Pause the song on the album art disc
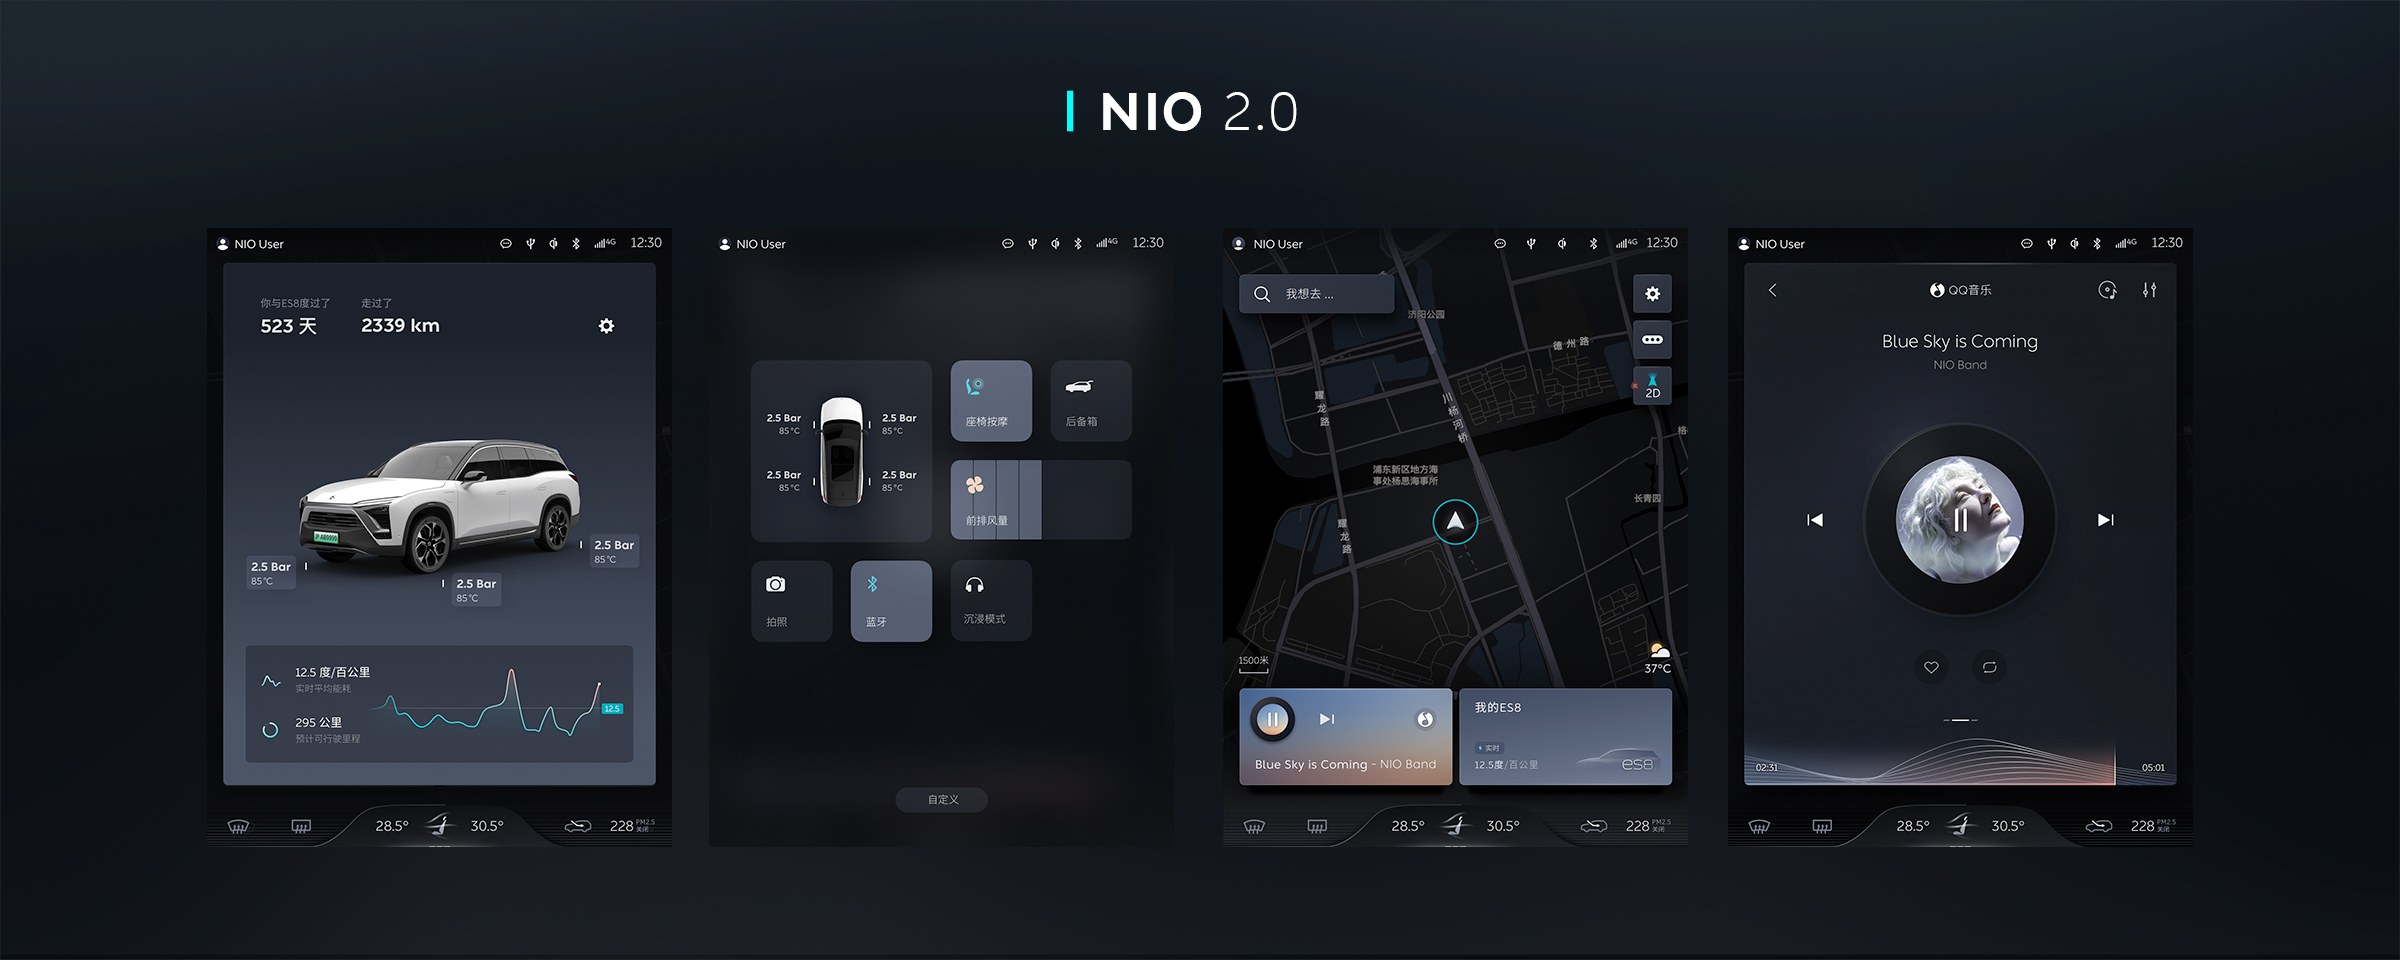This screenshot has width=2400, height=960. [x=1960, y=520]
